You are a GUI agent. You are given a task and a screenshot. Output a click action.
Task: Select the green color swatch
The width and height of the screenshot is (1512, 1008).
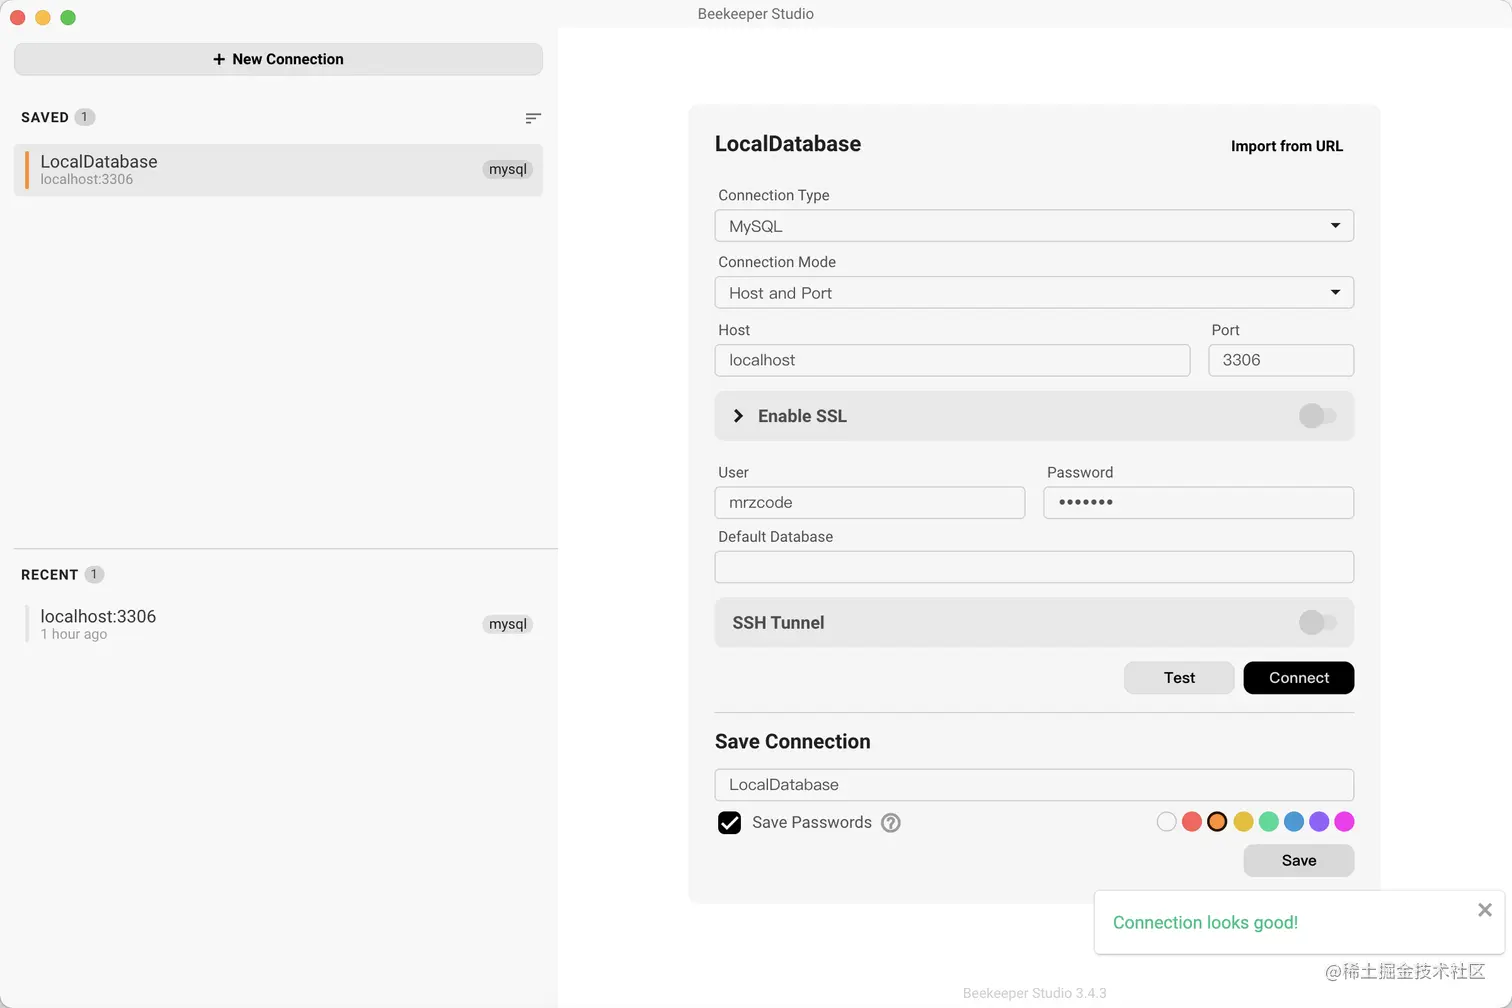[x=1268, y=822]
